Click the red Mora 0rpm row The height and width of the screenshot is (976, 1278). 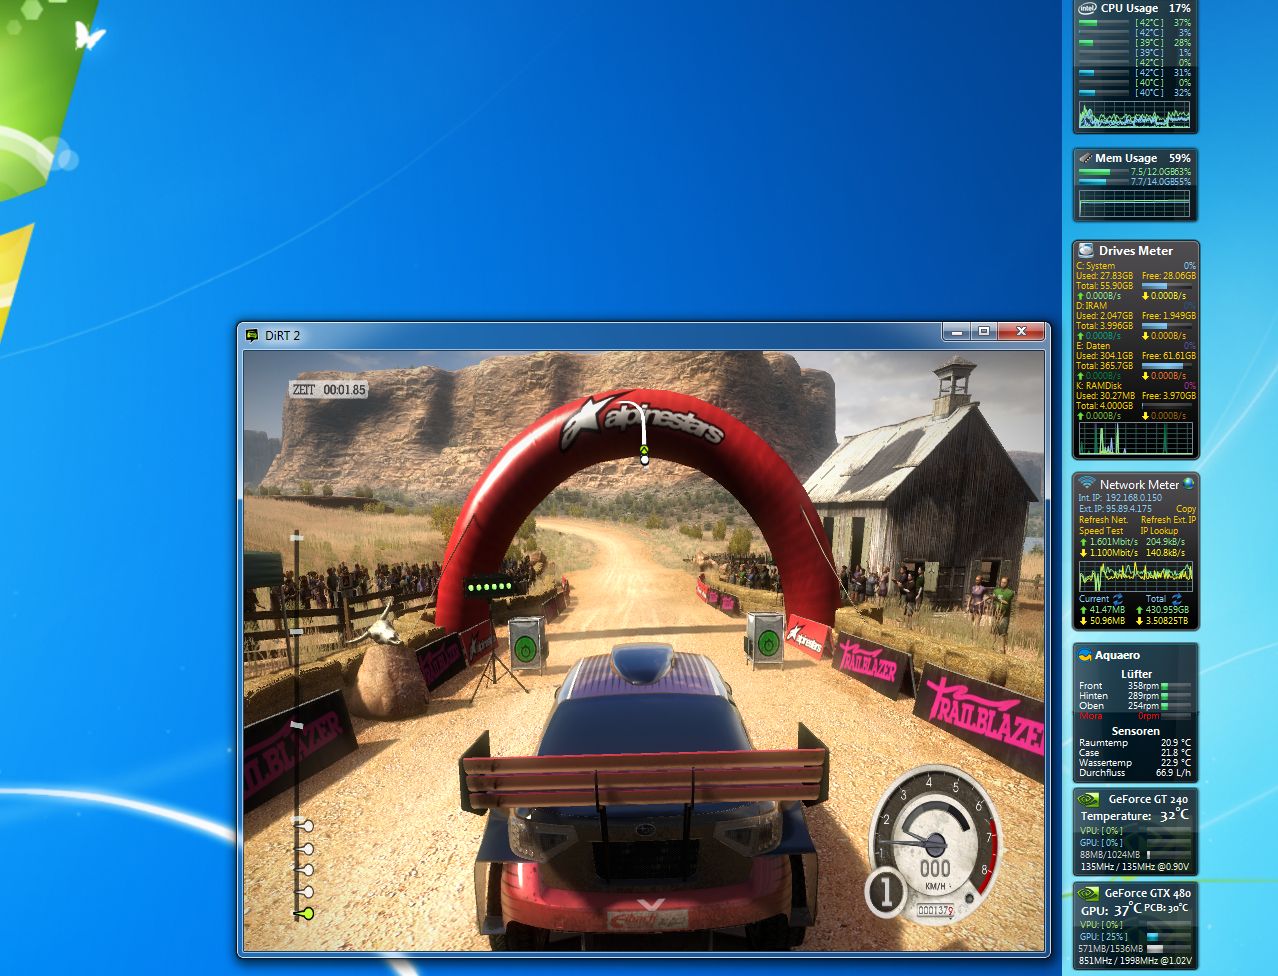[1135, 716]
